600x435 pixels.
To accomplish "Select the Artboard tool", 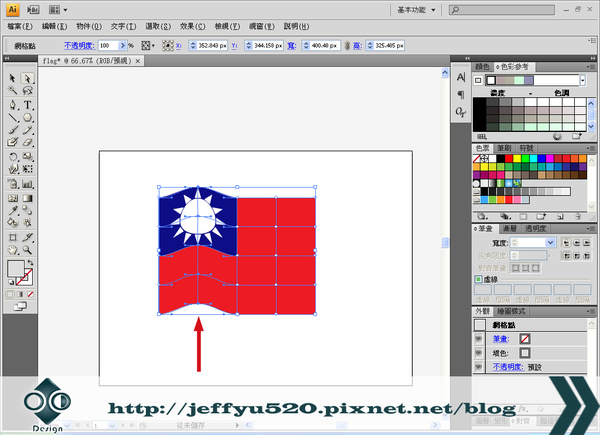I will tap(13, 237).
